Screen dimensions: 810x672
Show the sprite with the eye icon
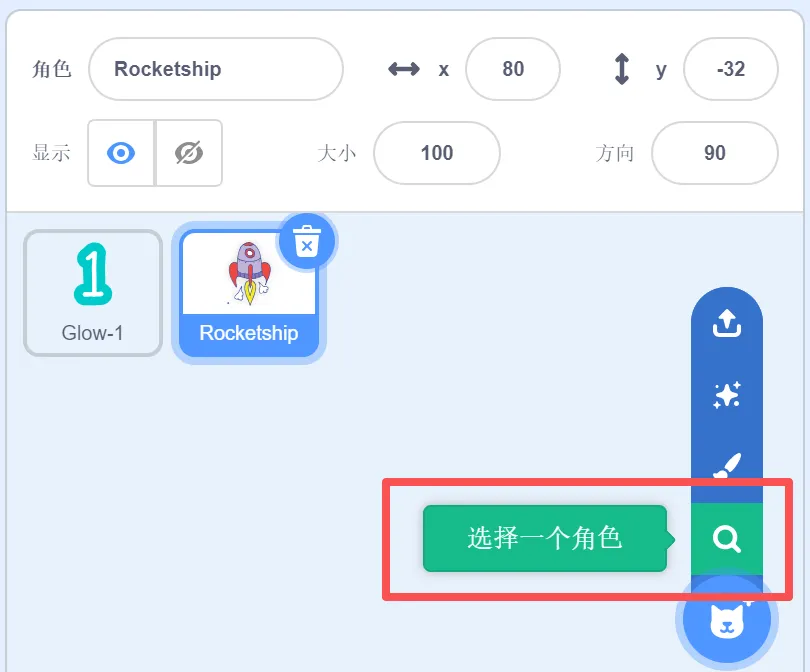pos(121,153)
